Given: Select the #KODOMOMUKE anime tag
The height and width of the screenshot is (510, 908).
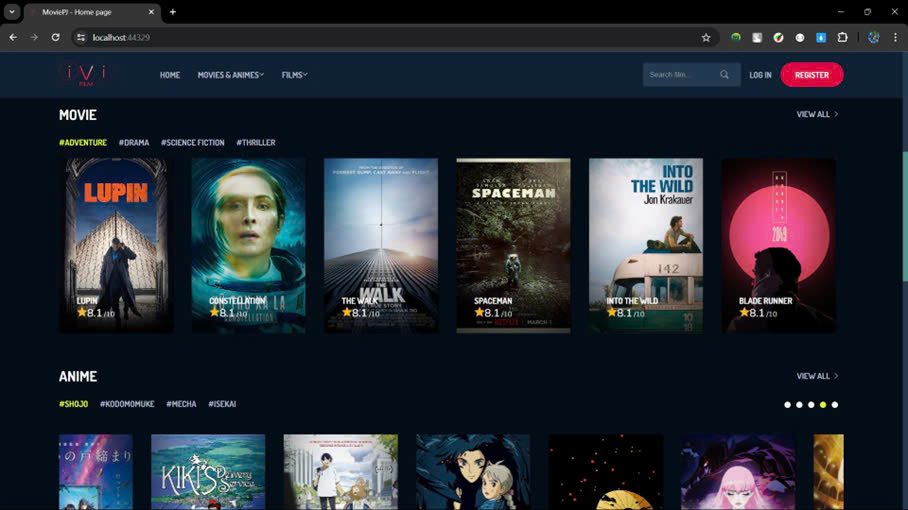Looking at the screenshot, I should pyautogui.click(x=127, y=404).
